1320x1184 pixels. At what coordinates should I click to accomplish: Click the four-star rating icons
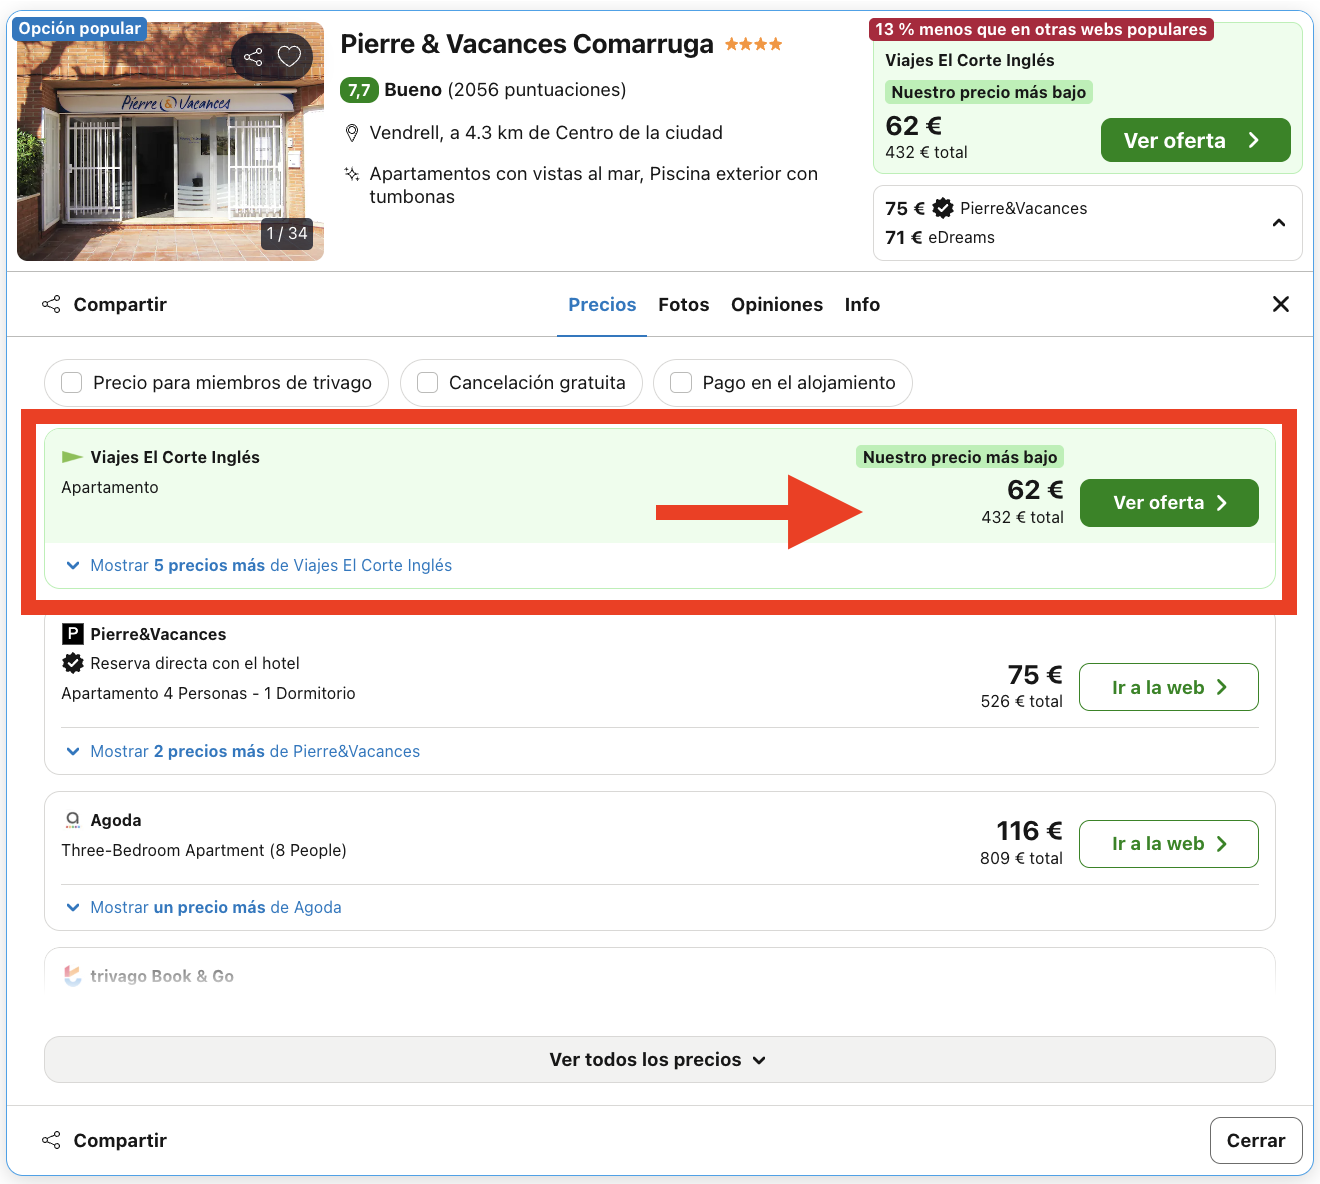(x=753, y=44)
